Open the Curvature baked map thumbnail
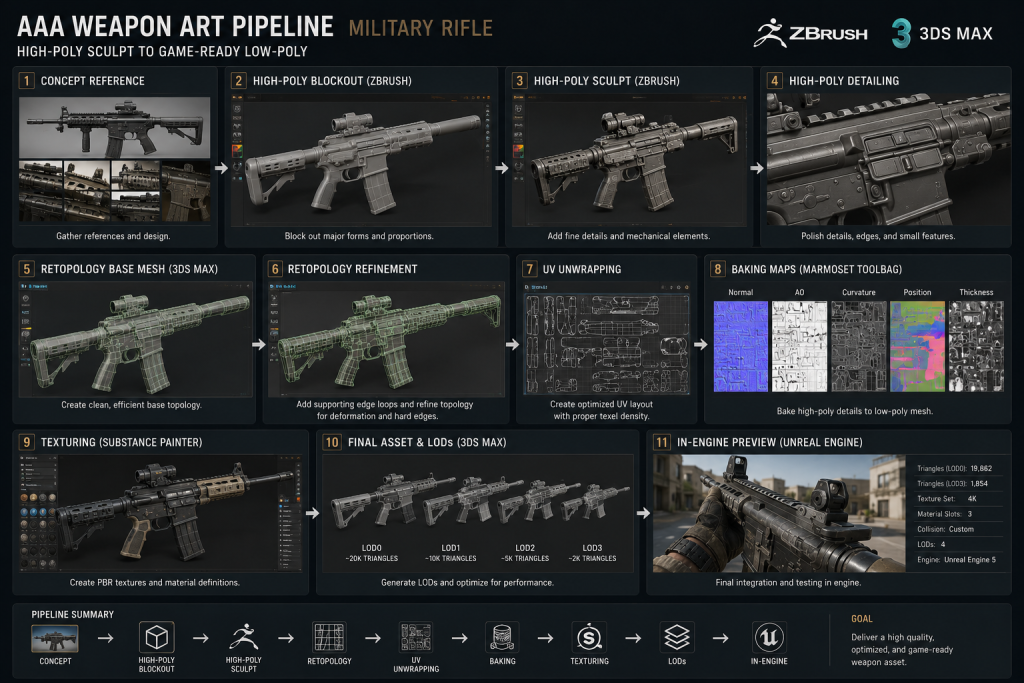 pyautogui.click(x=859, y=346)
